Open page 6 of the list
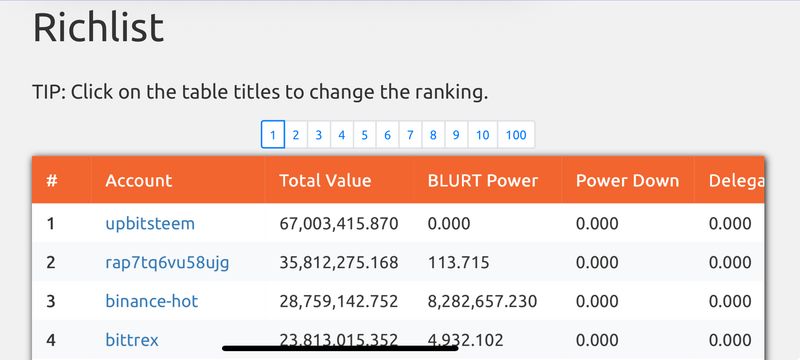This screenshot has height=360, width=800. 388,135
